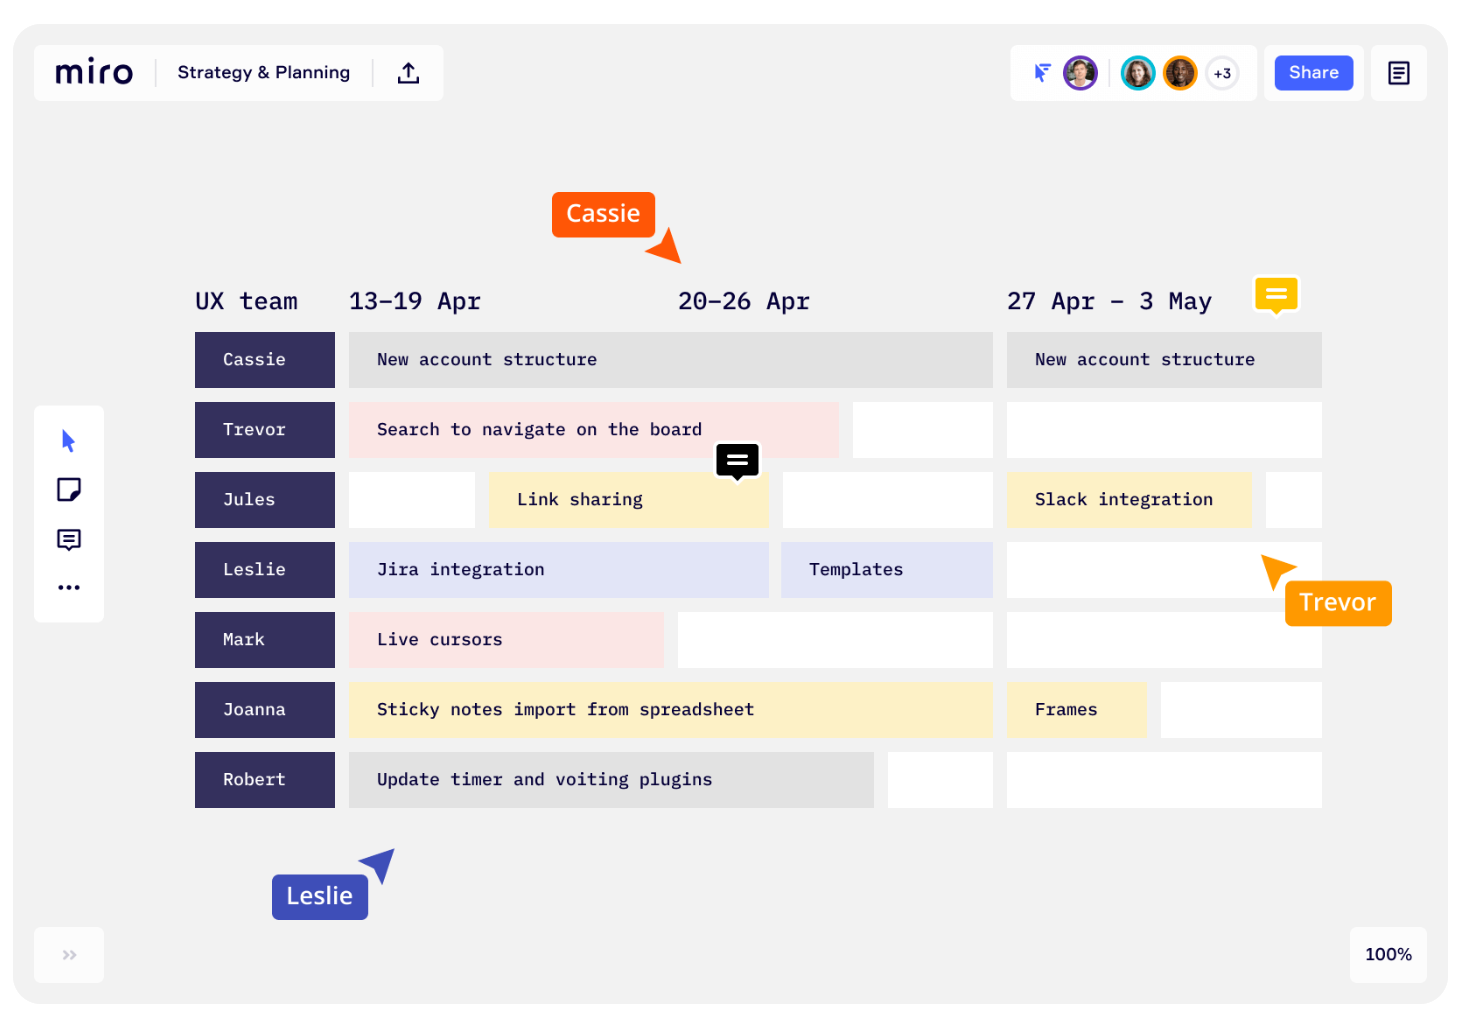
Task: Click the '27 Apr – 3 May' column header
Action: [1109, 301]
